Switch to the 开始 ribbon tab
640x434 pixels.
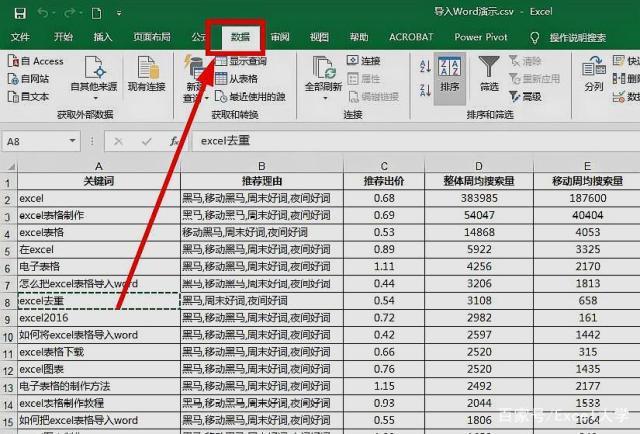point(63,37)
